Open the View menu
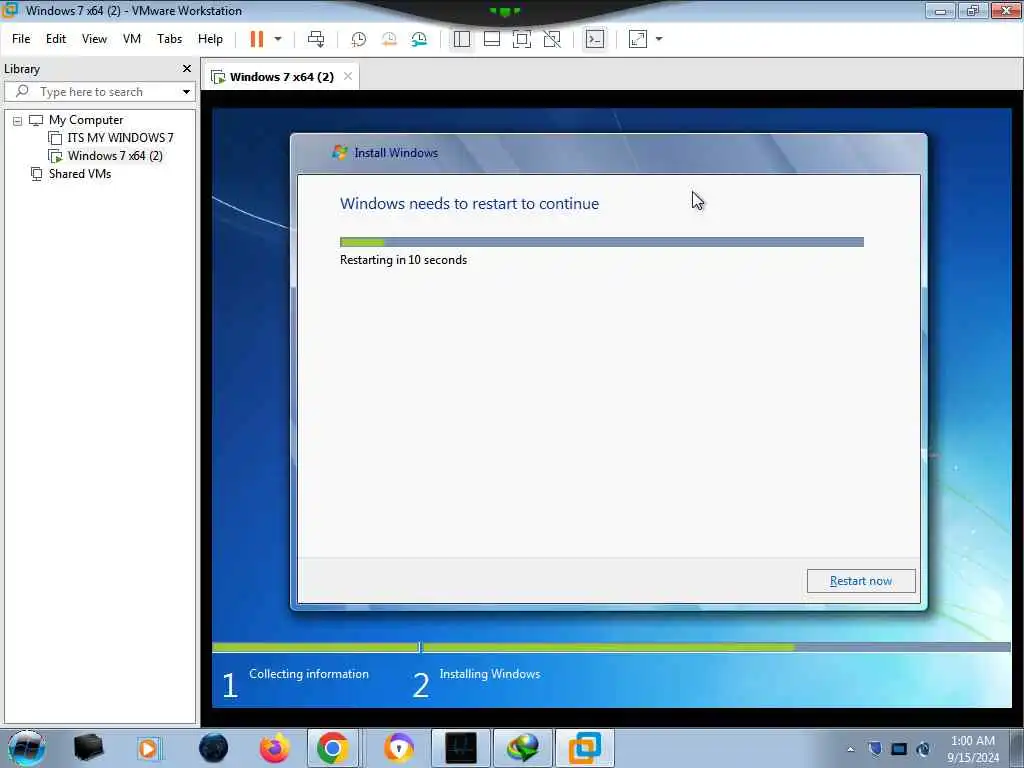Screen dimensions: 1024x768 pos(94,39)
